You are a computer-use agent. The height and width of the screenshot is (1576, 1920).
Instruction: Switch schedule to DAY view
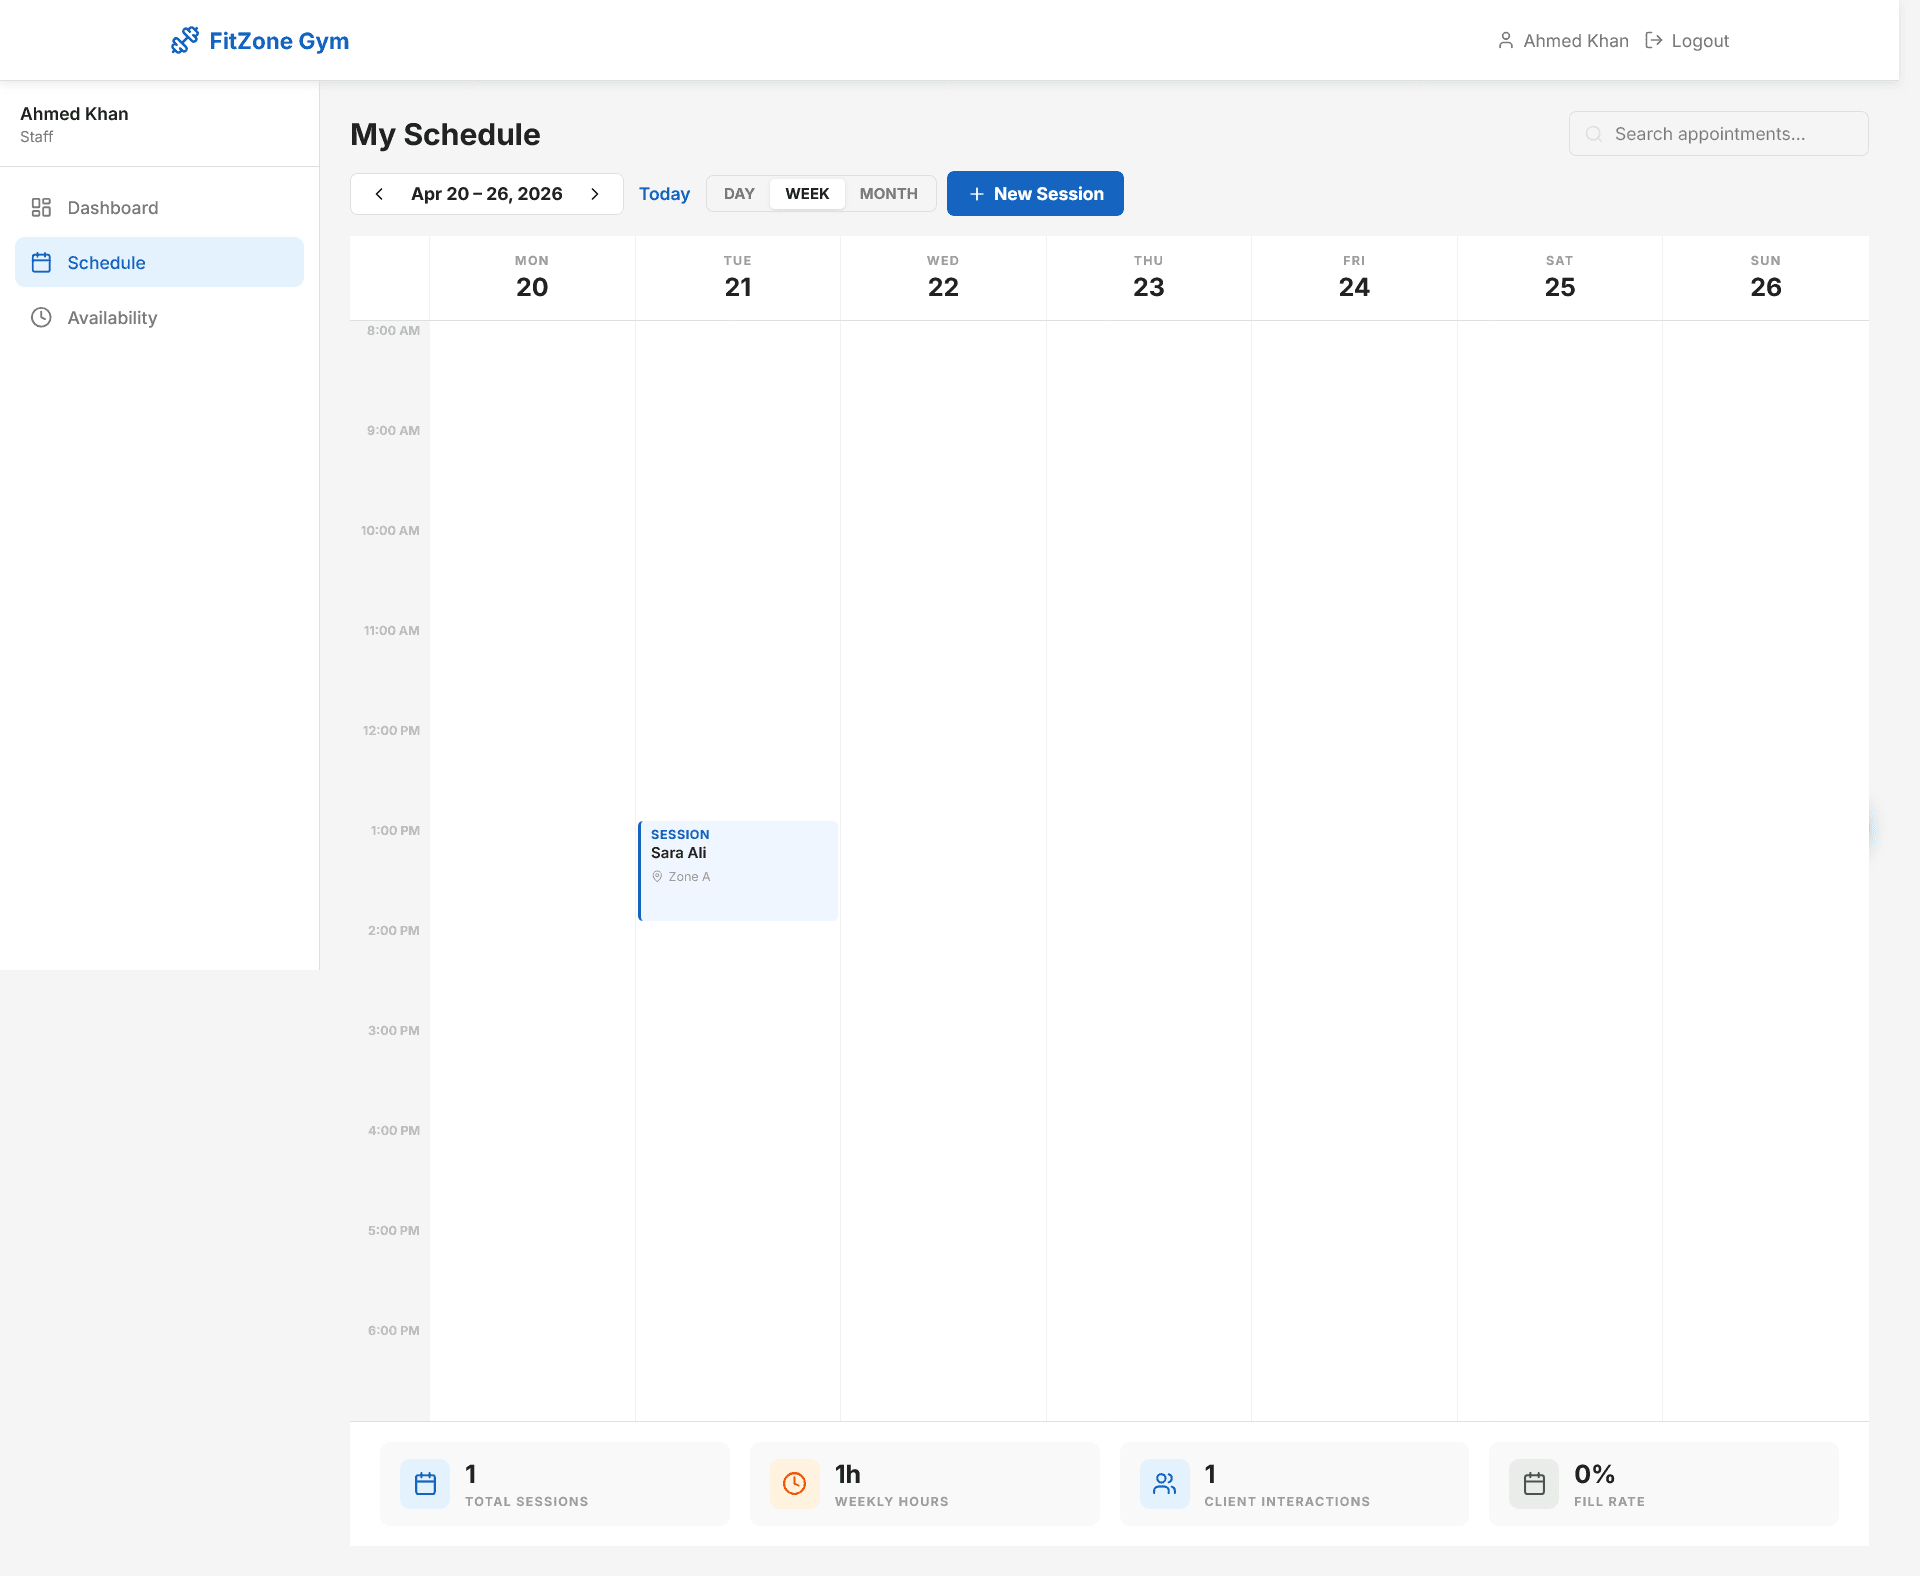739,193
